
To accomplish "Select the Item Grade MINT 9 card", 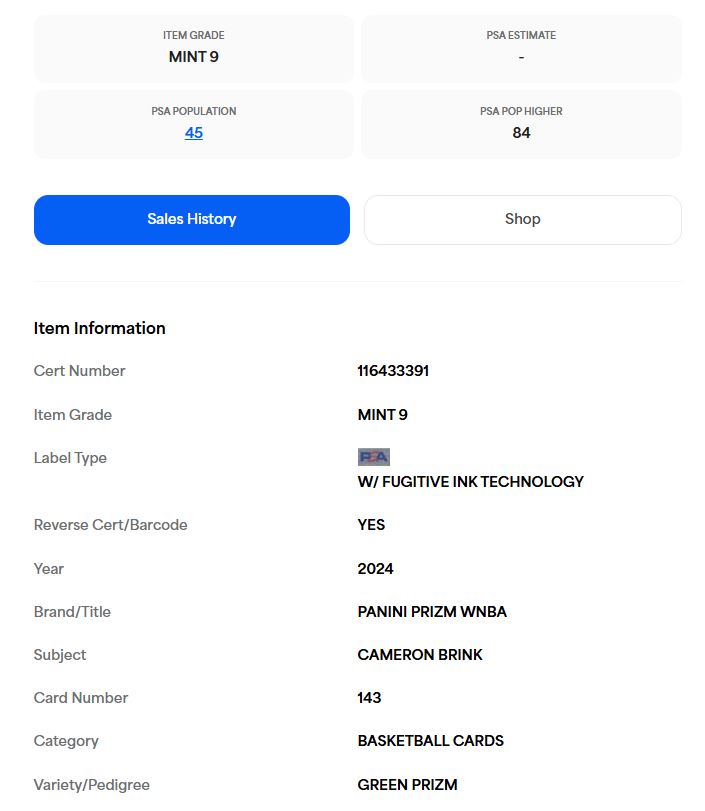I will tap(193, 48).
